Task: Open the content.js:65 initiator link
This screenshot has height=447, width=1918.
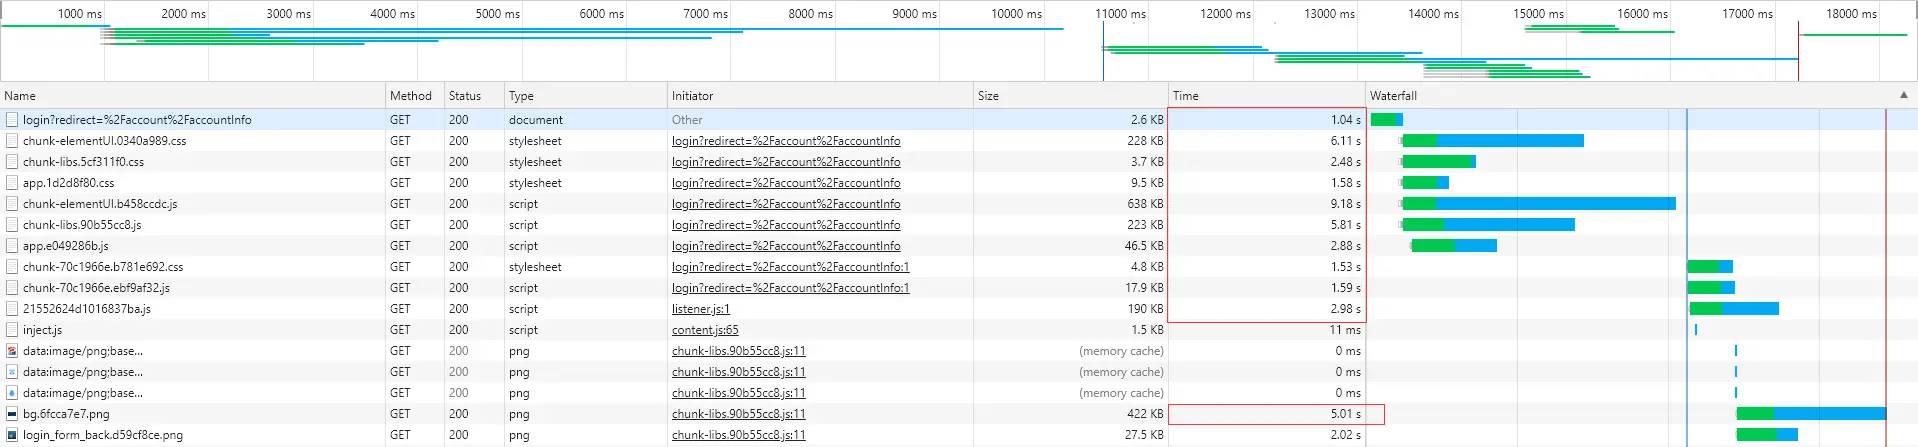Action: coord(705,330)
